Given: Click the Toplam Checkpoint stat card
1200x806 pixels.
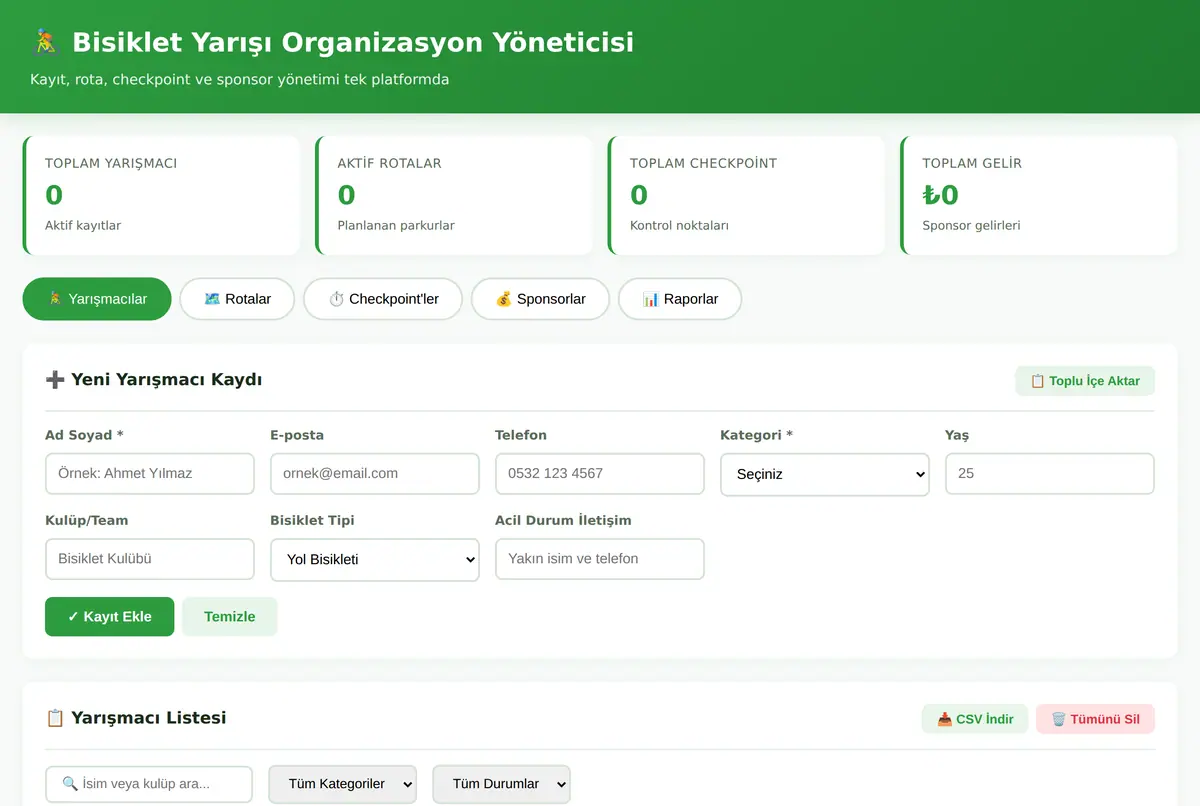Looking at the screenshot, I should coord(746,195).
